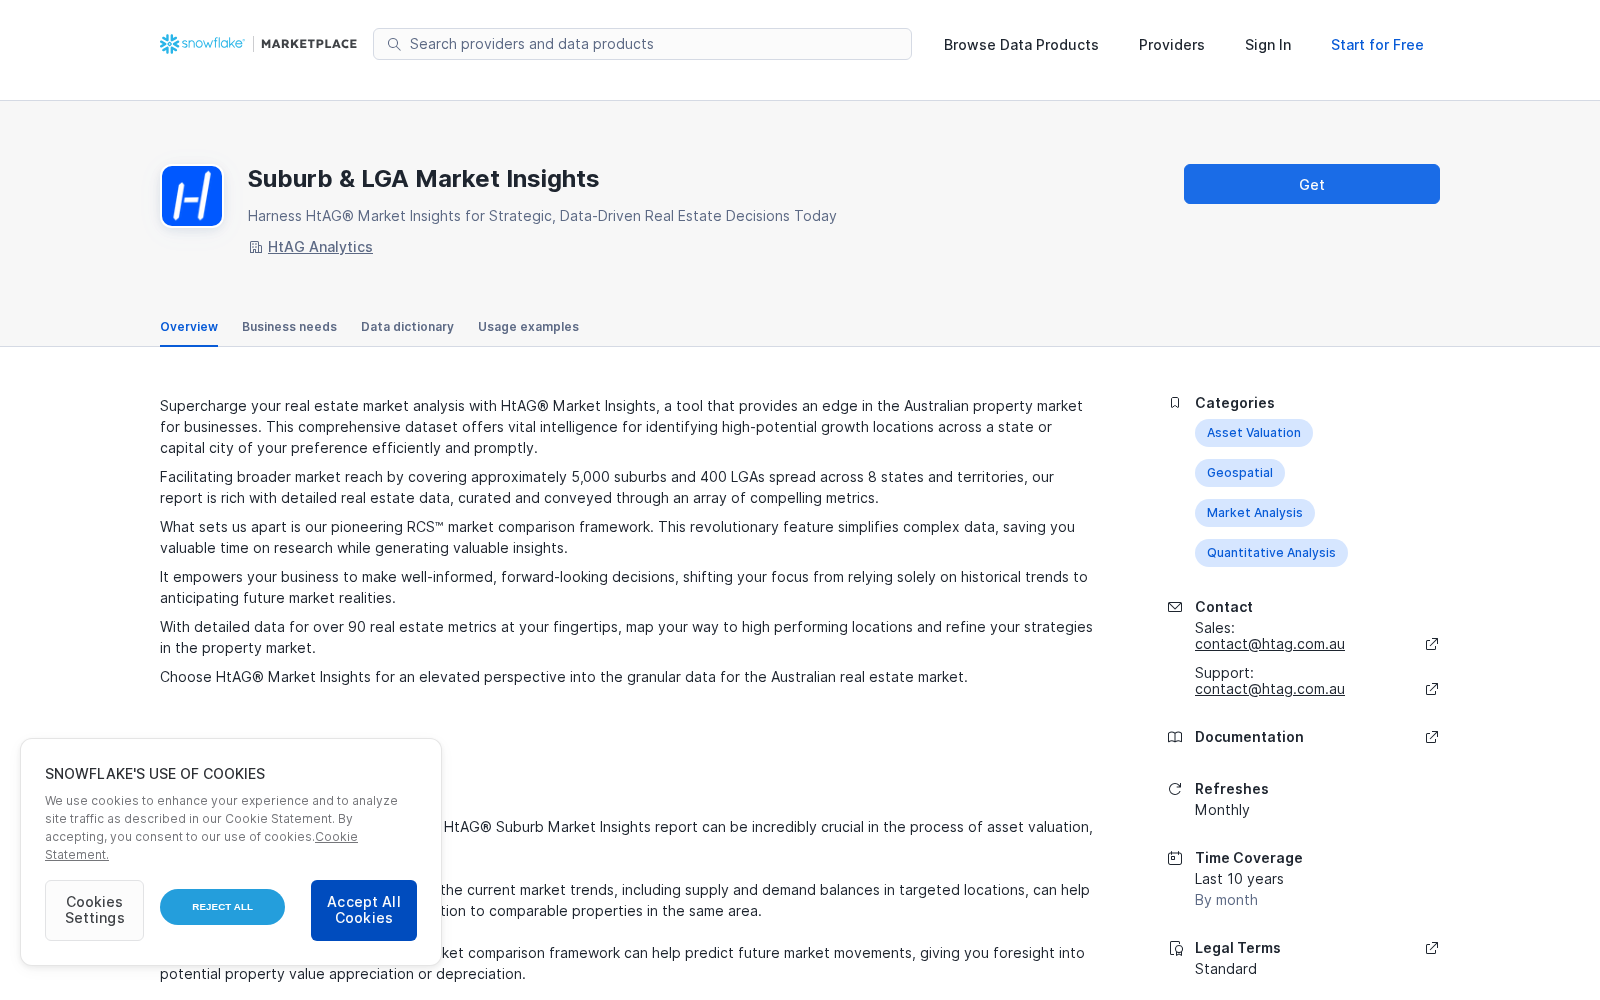Select the Geospatial category tag
The image size is (1600, 1000).
click(x=1240, y=473)
